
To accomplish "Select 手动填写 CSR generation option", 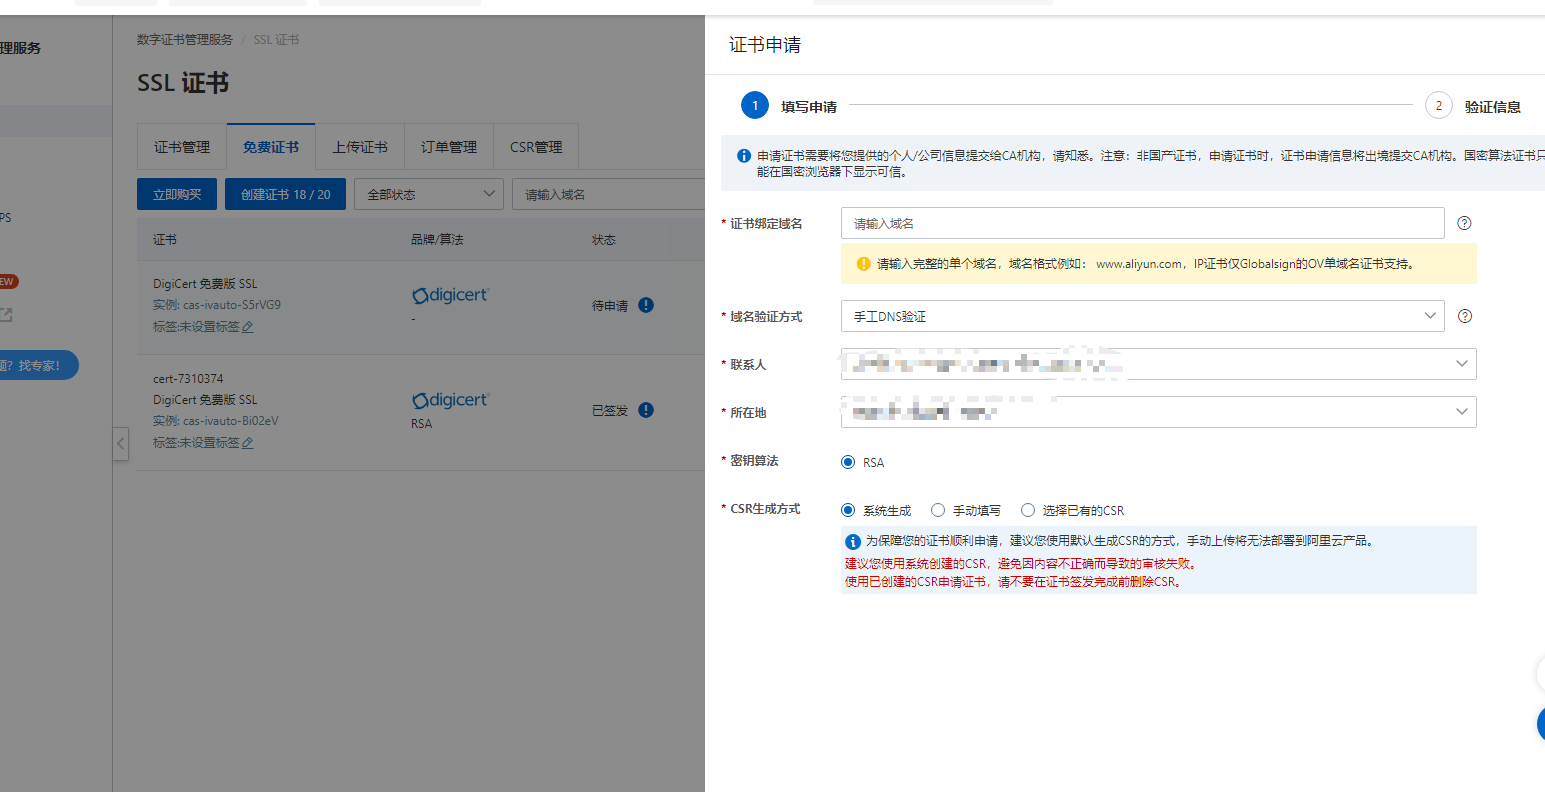I will tap(938, 510).
